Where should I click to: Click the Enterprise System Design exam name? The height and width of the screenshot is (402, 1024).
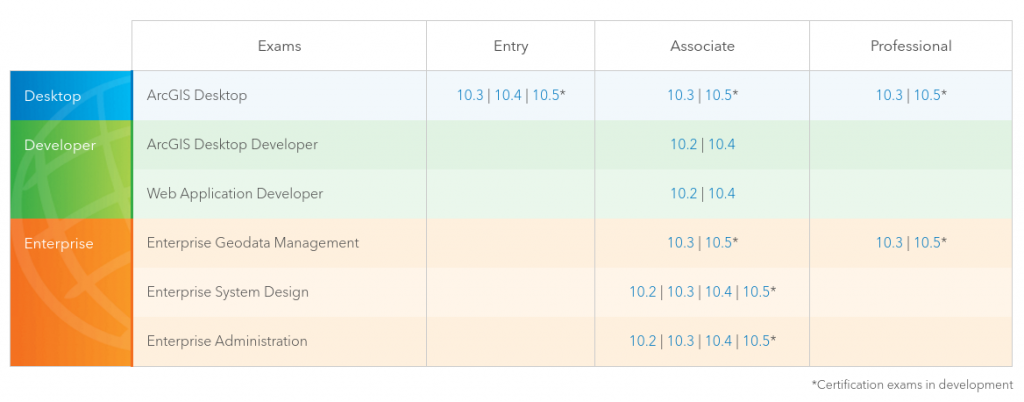(227, 292)
